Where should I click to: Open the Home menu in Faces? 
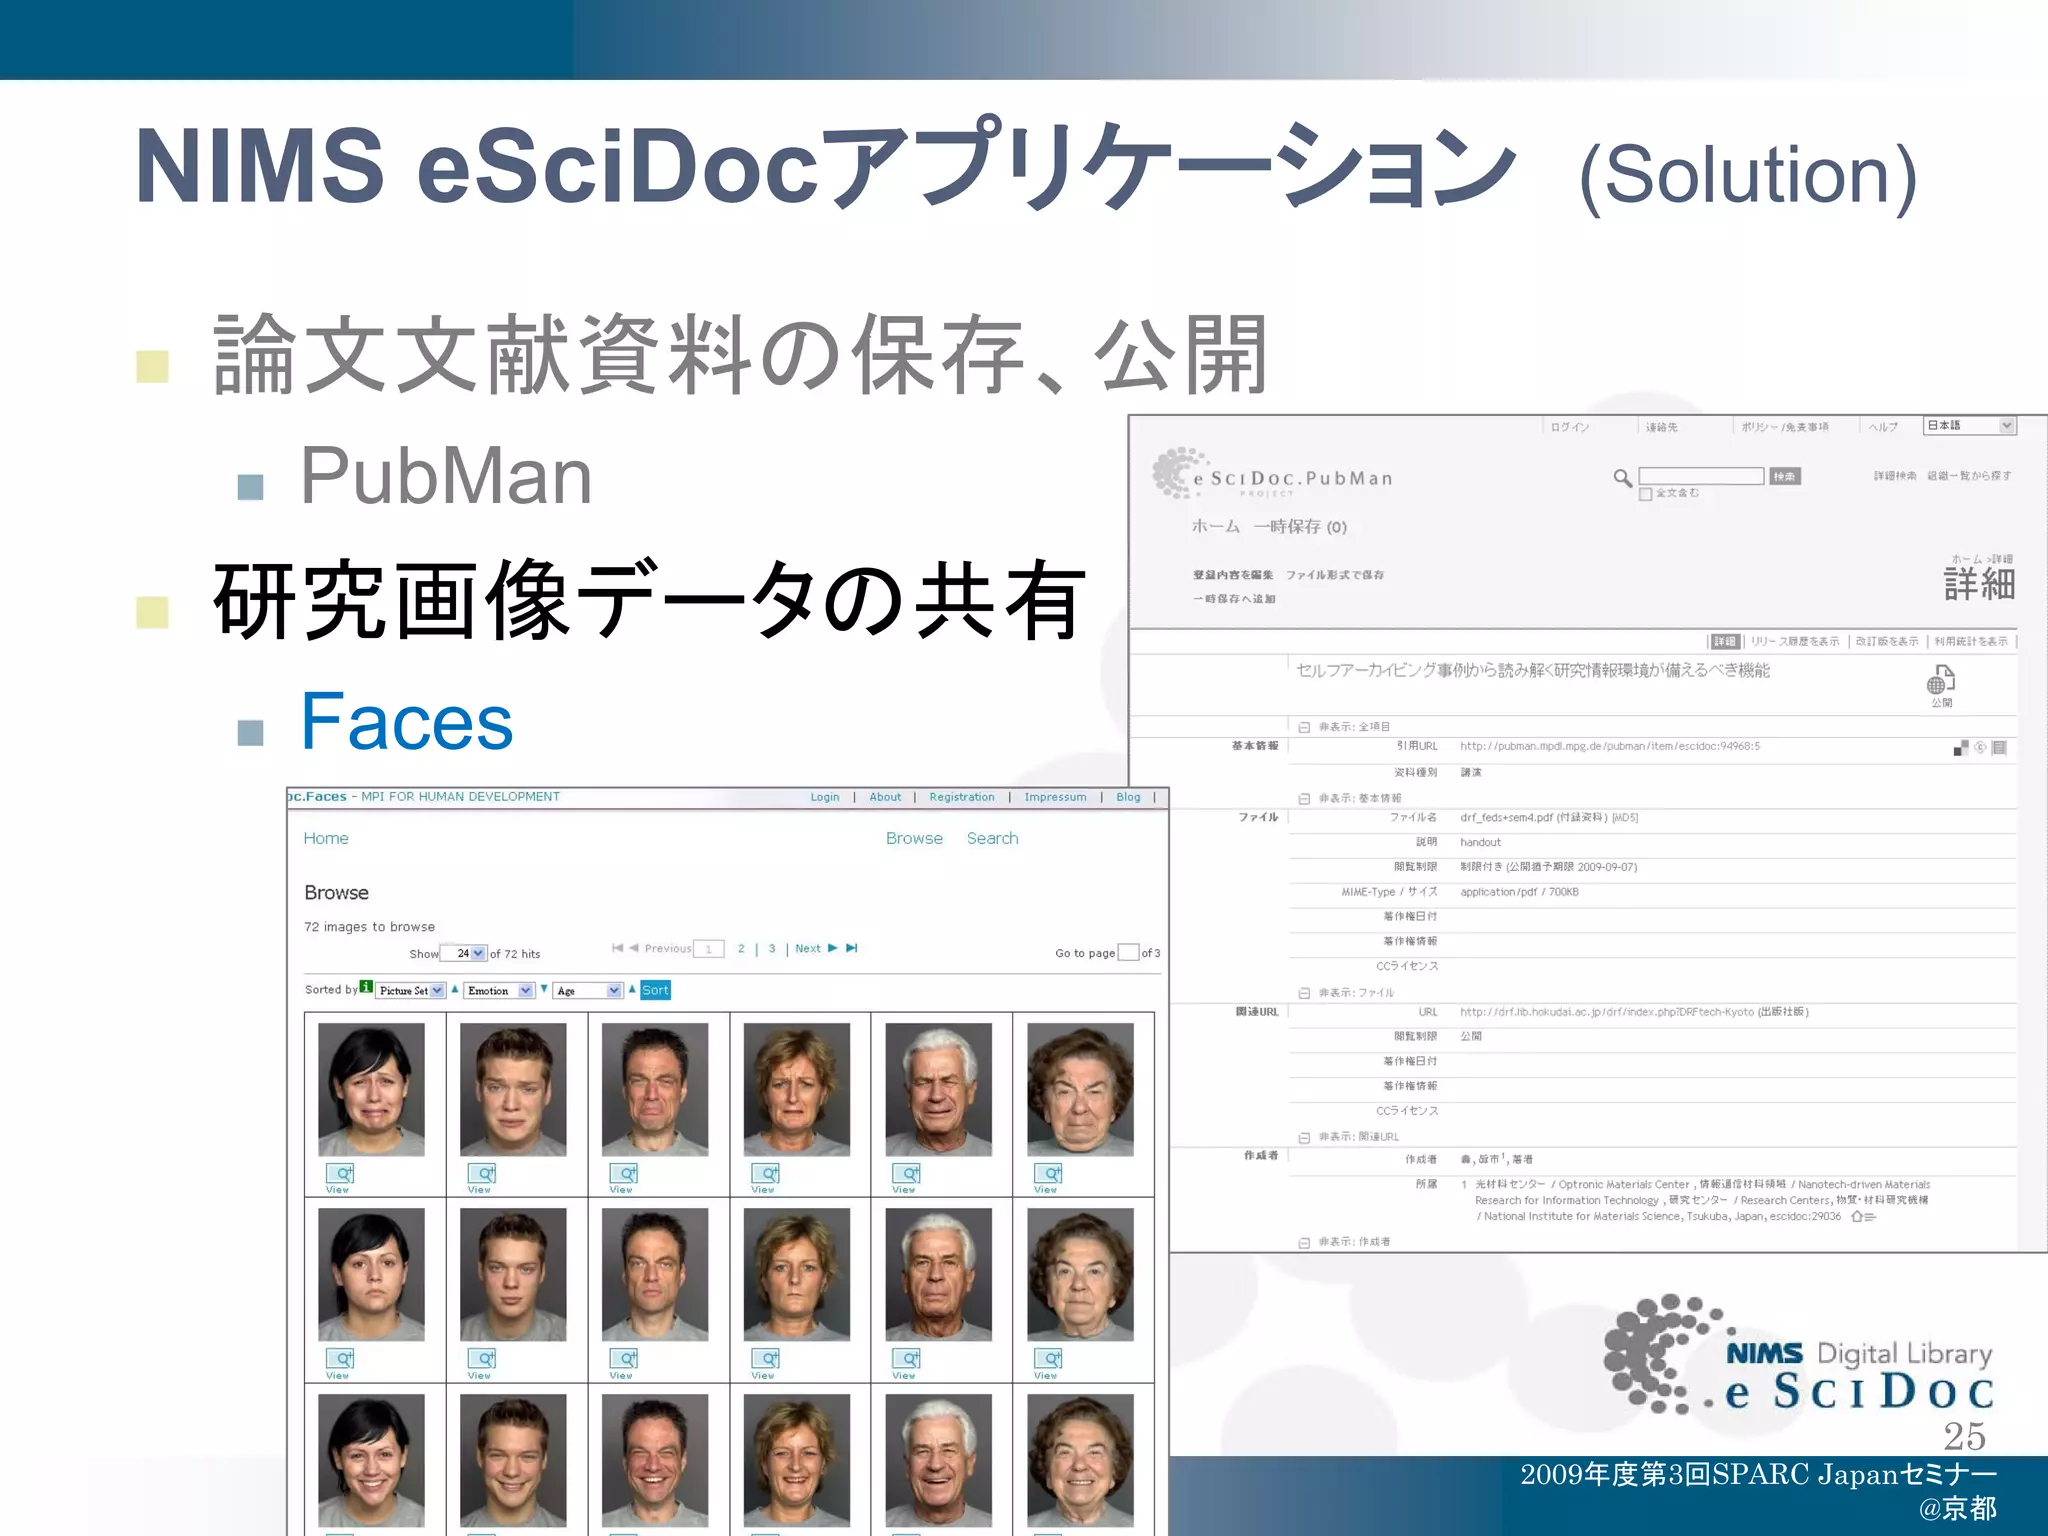pos(326,838)
